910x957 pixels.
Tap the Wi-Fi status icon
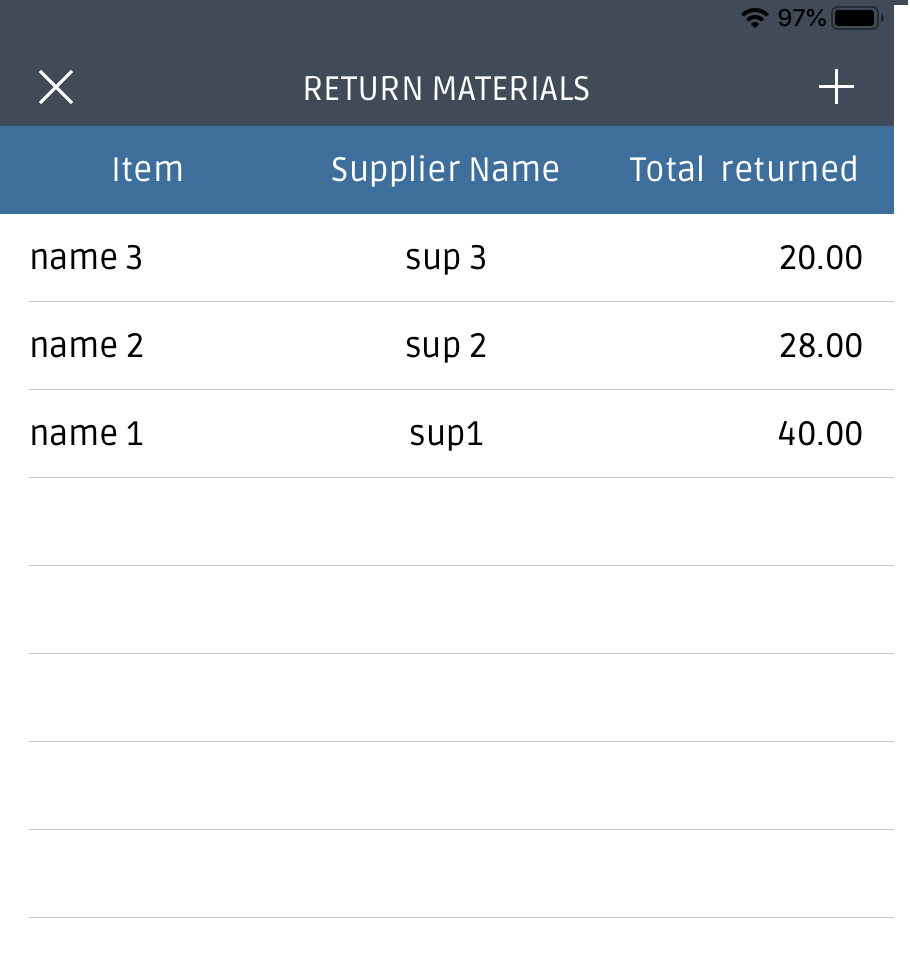point(754,18)
